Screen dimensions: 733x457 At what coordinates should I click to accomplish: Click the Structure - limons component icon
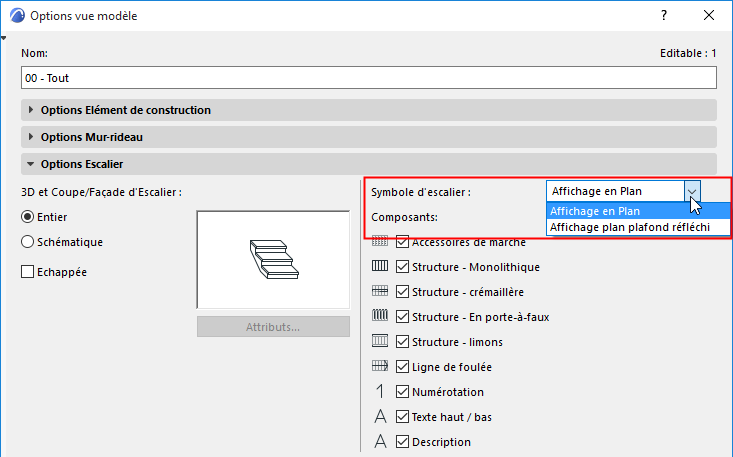[380, 341]
